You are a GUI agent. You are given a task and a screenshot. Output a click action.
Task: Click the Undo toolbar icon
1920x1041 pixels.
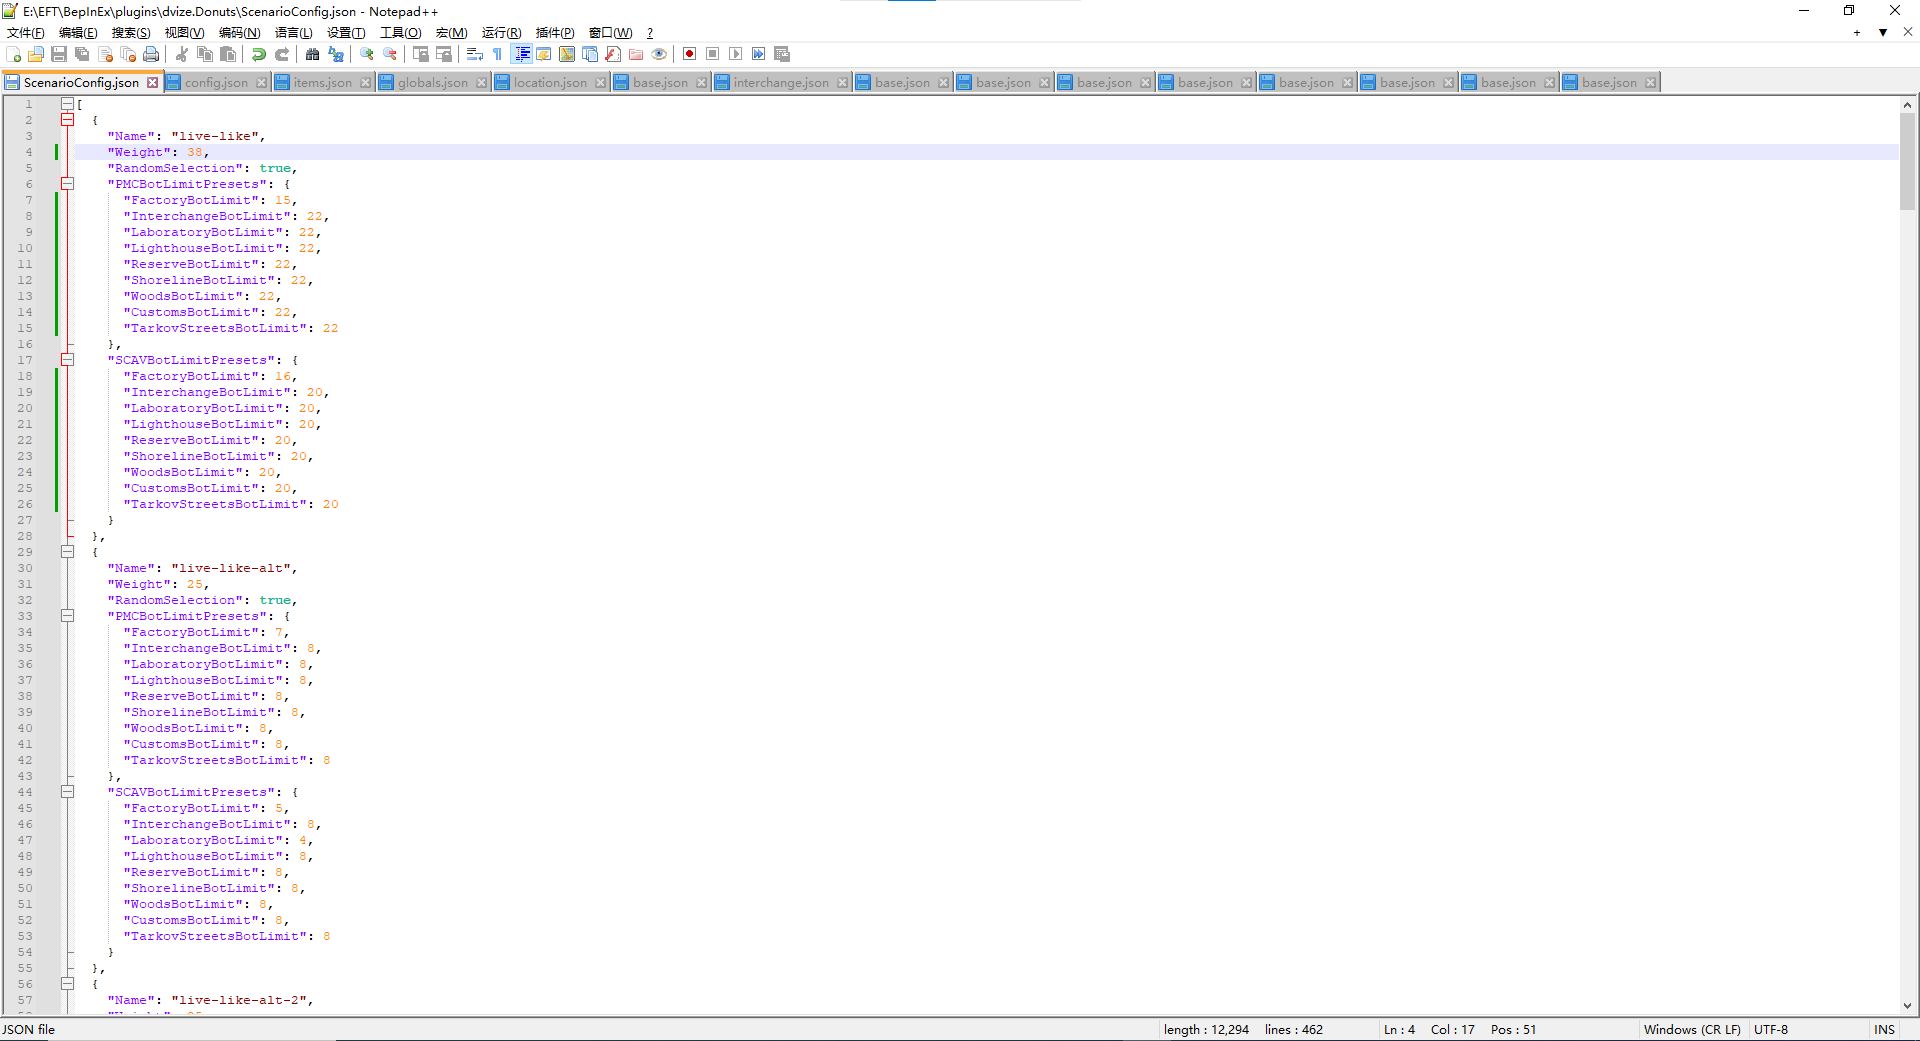coord(259,54)
